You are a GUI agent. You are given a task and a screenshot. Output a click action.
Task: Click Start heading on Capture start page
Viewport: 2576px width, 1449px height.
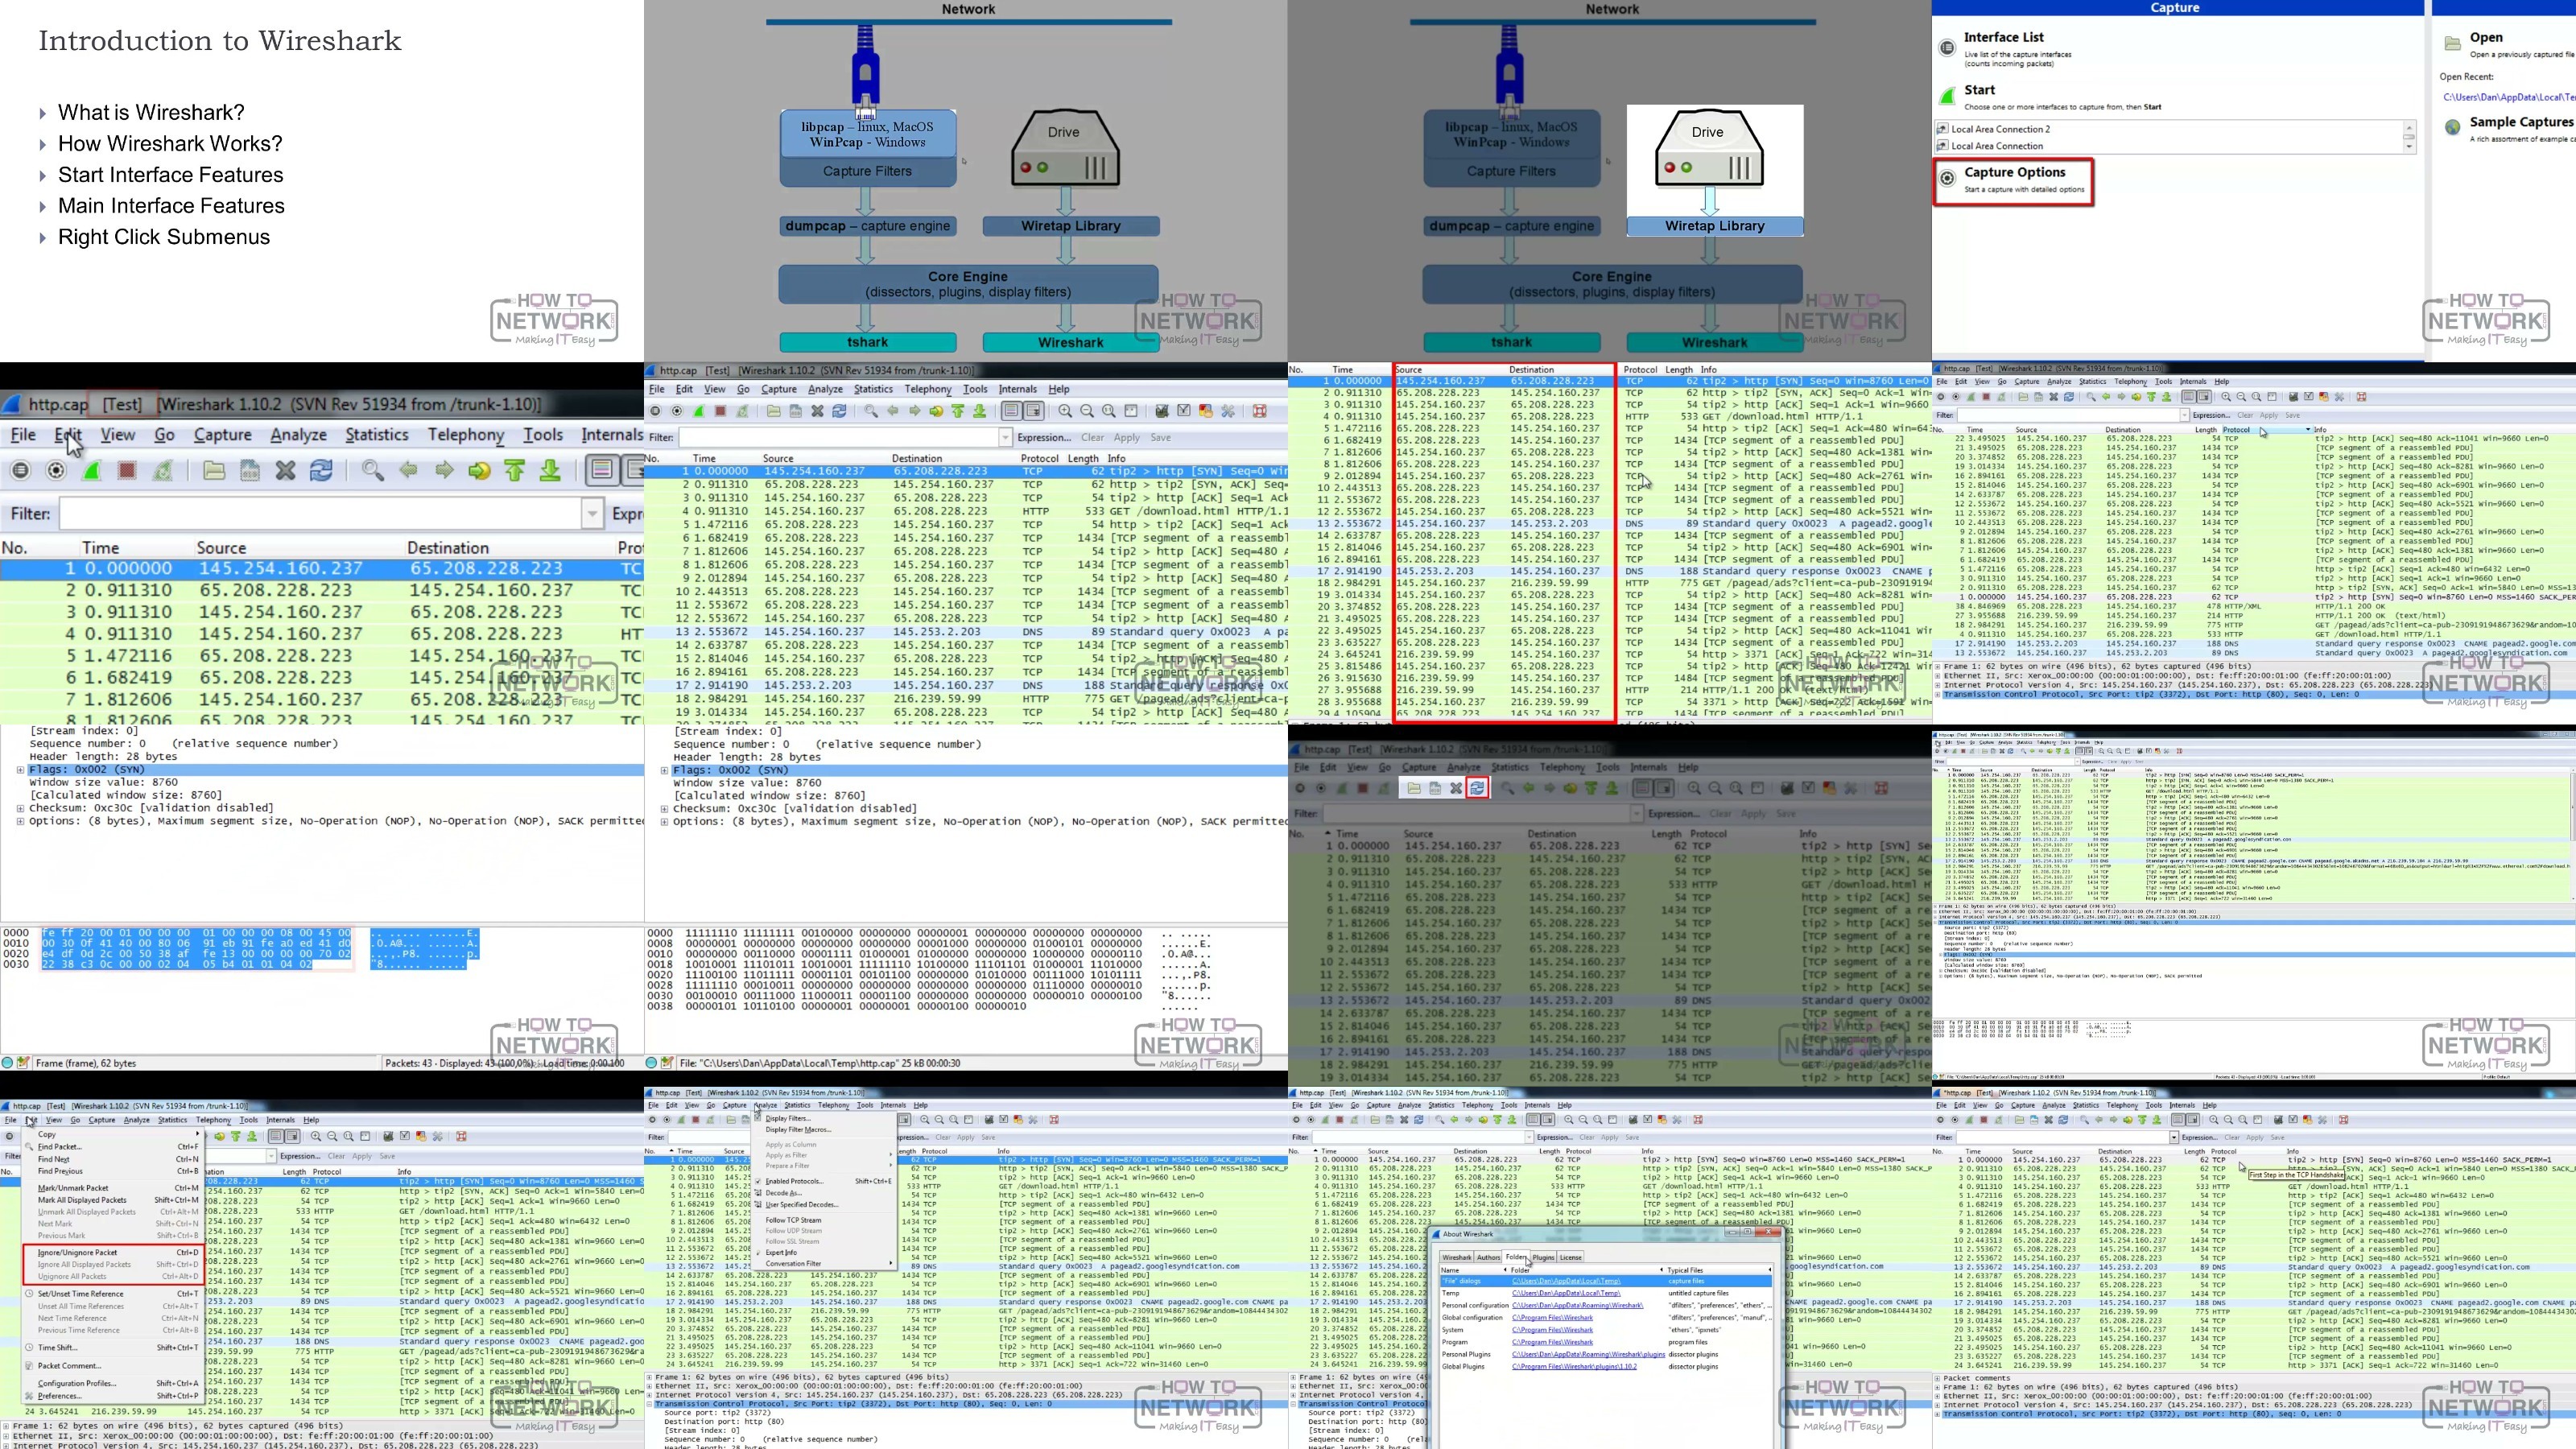1979,89
